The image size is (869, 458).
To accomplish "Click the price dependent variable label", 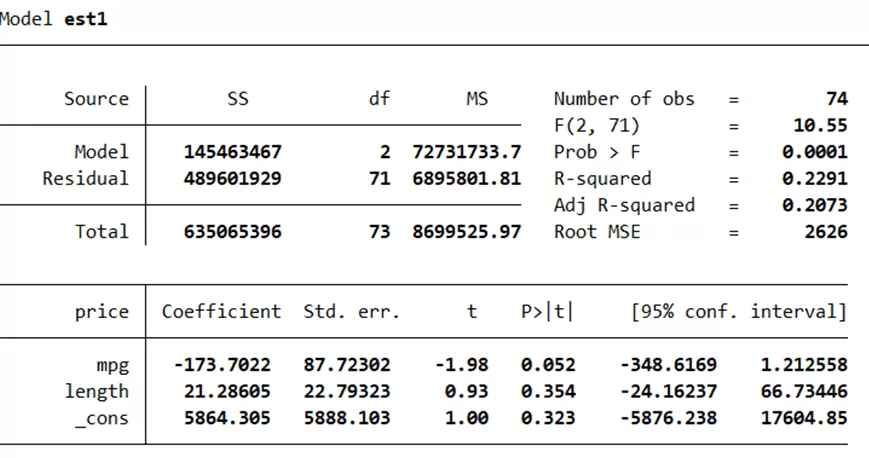I will pos(102,311).
